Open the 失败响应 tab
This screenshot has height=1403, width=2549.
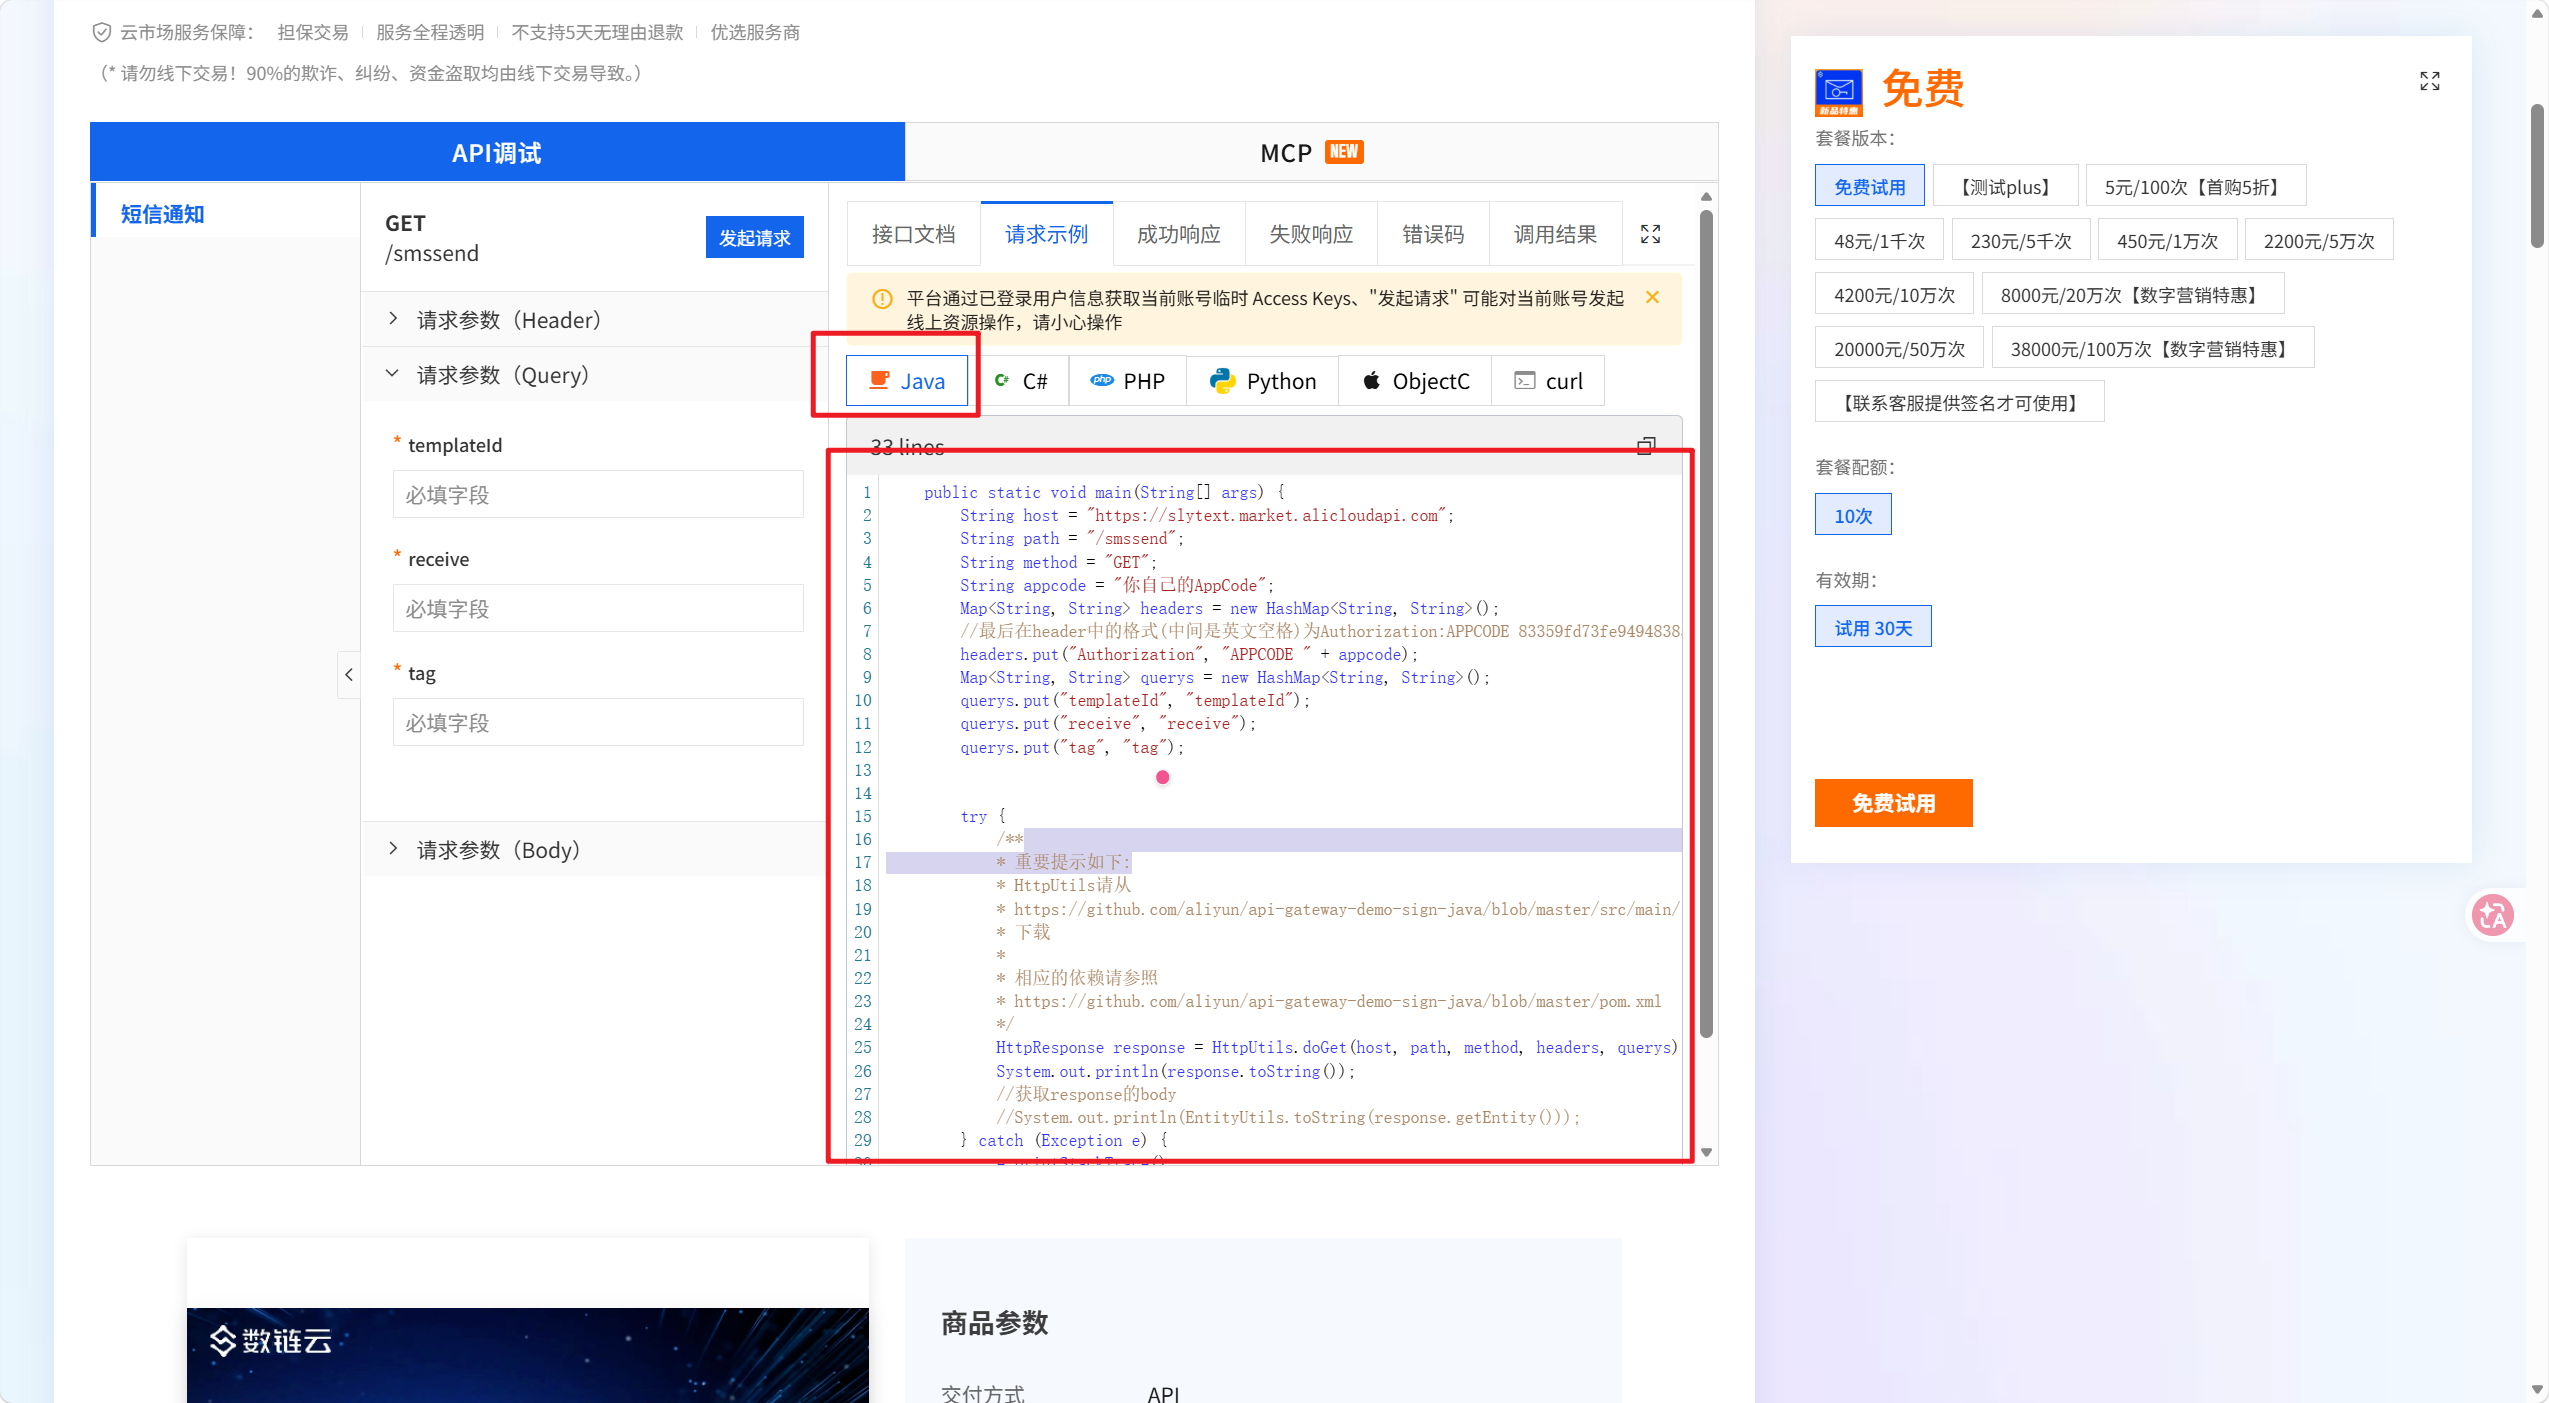1310,234
